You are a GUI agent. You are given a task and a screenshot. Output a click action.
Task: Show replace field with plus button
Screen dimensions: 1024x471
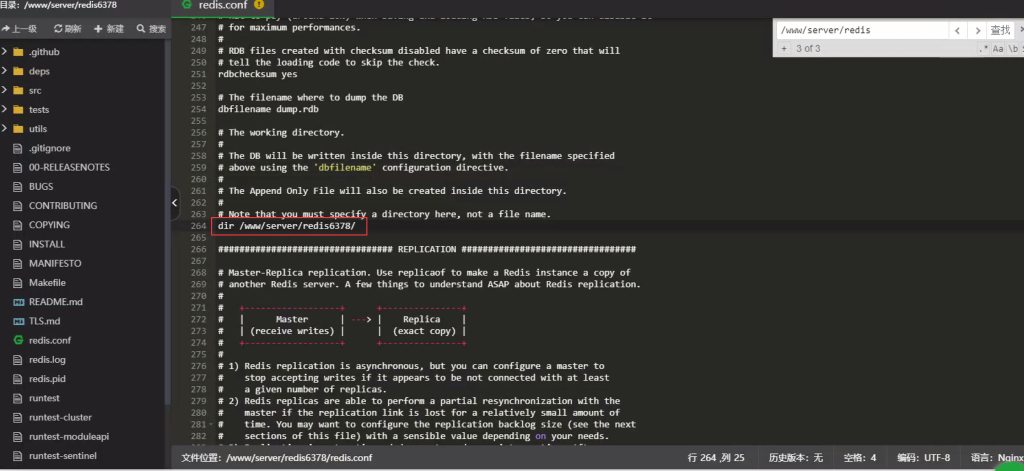(x=783, y=48)
